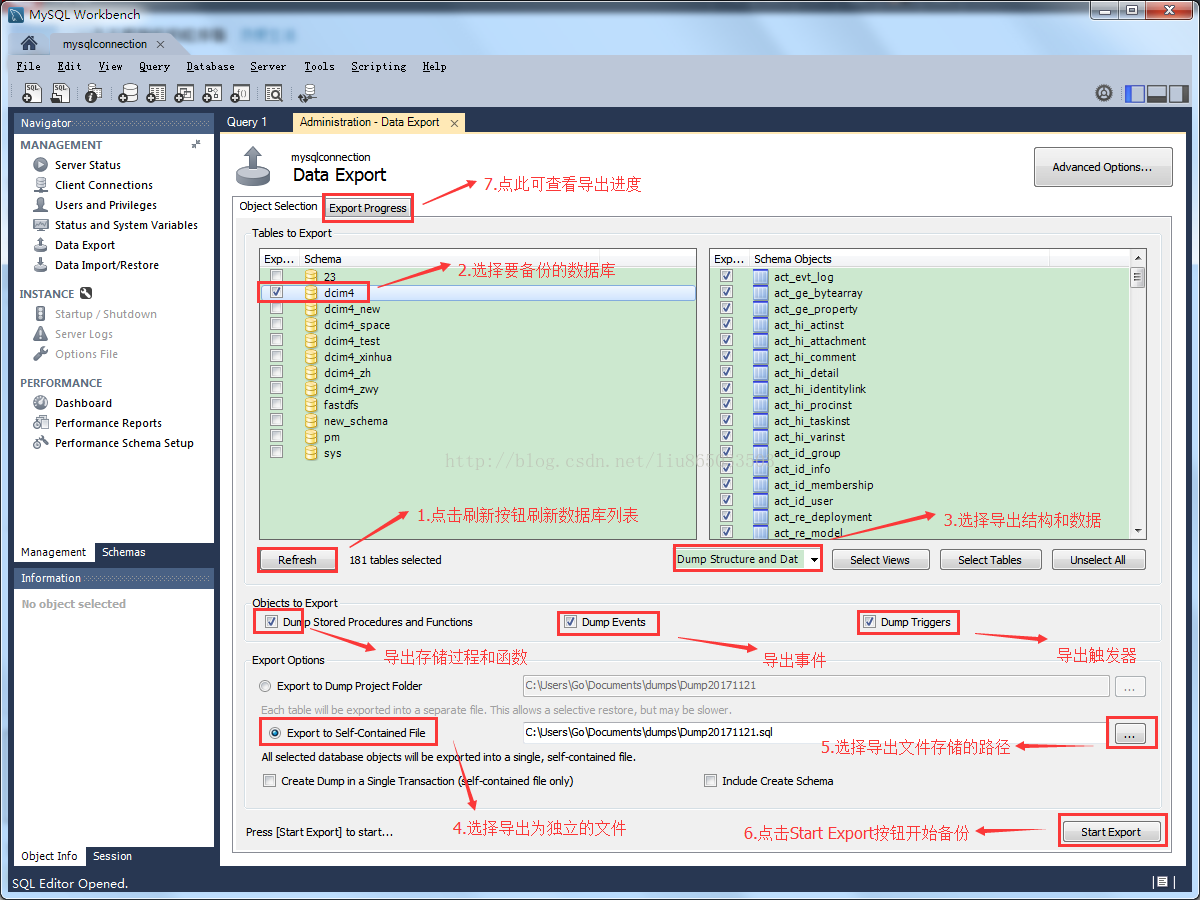Toggle the left sidebar panel
Viewport: 1200px width, 900px height.
coord(1135,93)
